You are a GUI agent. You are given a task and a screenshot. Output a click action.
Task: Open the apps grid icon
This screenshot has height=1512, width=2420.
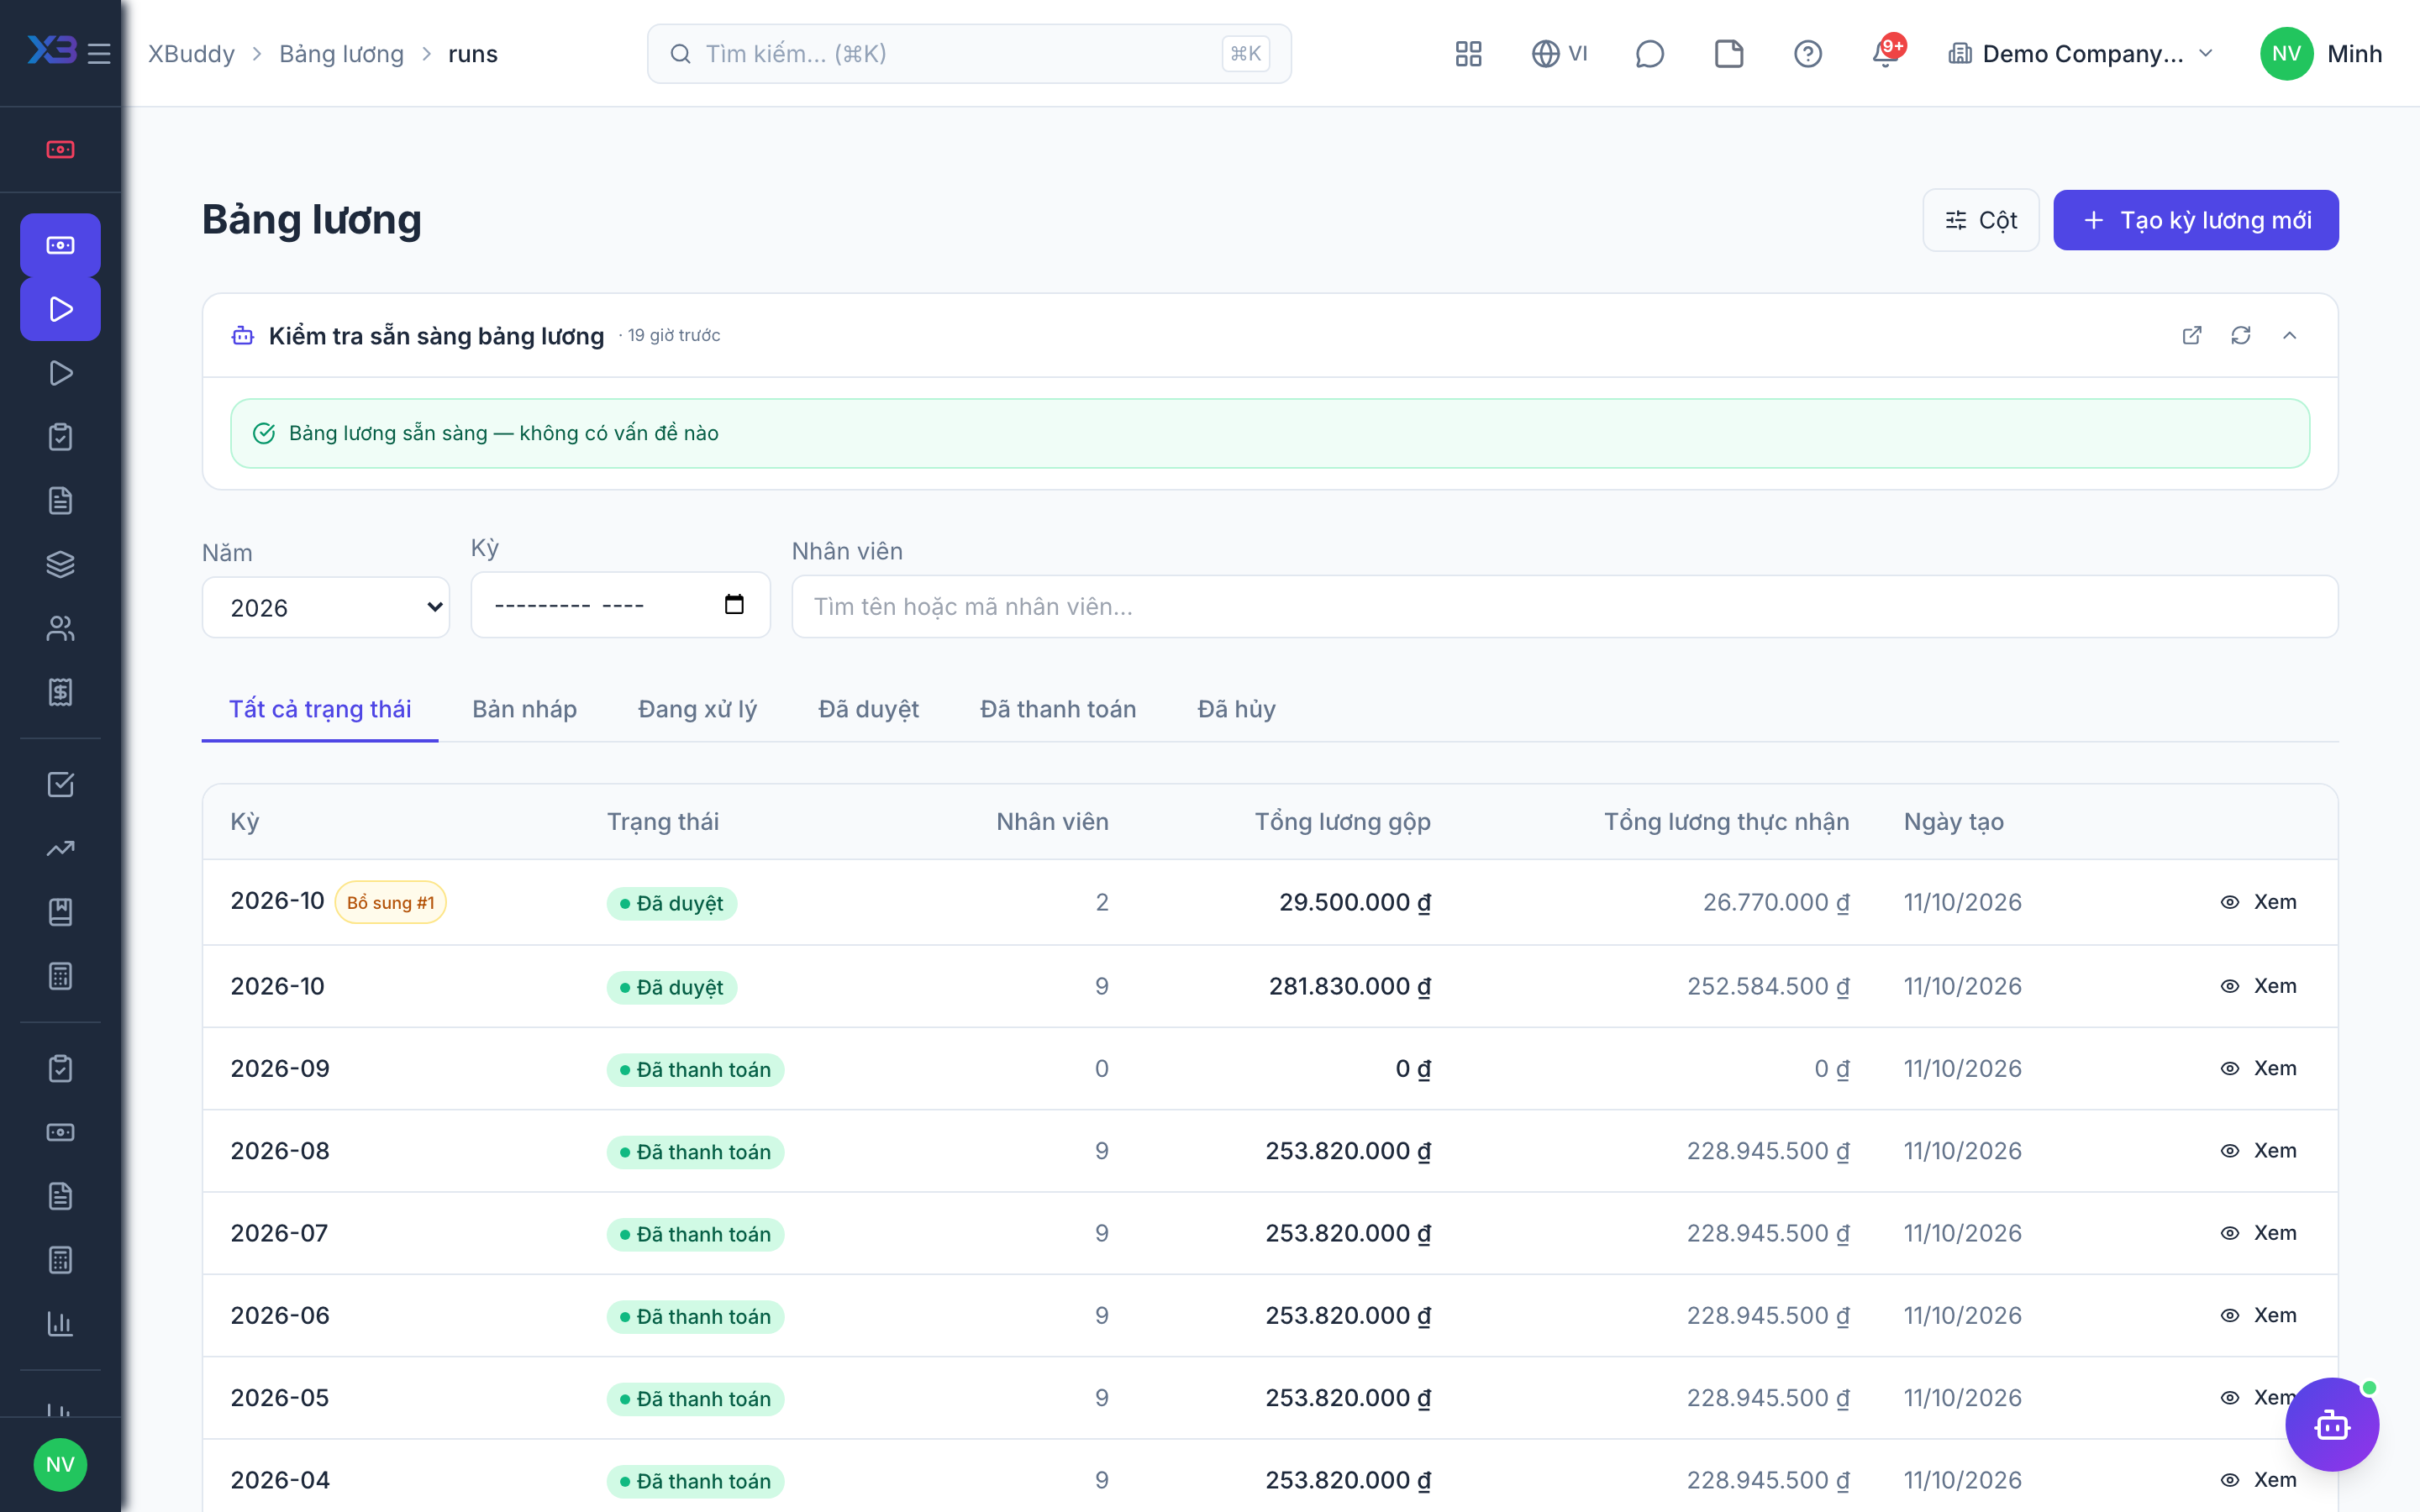click(x=1468, y=54)
